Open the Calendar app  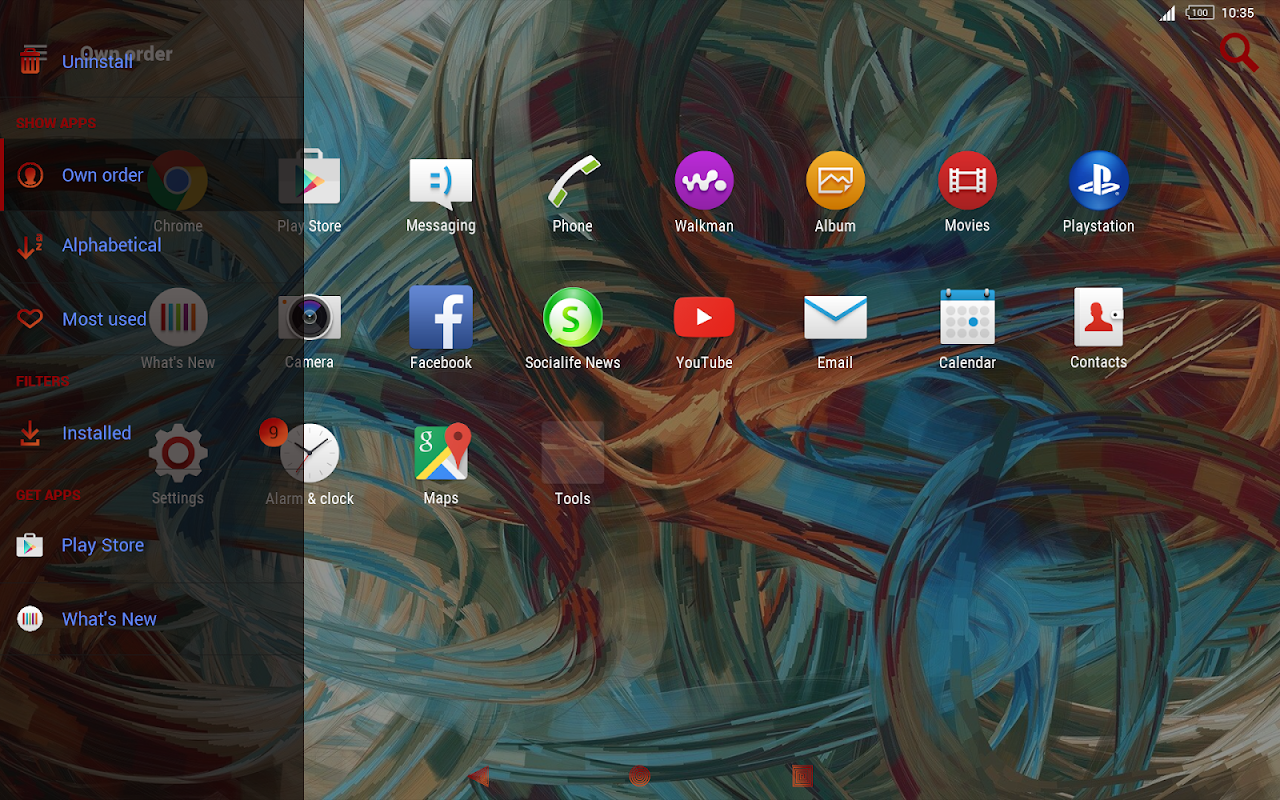point(967,330)
